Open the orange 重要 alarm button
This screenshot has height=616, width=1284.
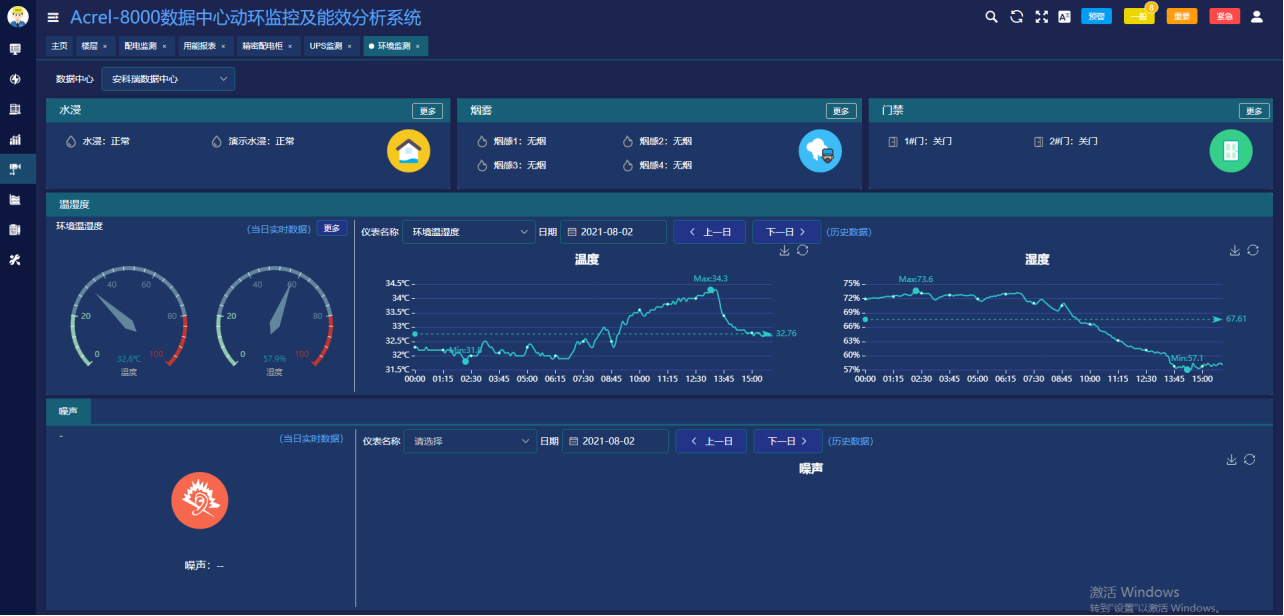click(1182, 16)
